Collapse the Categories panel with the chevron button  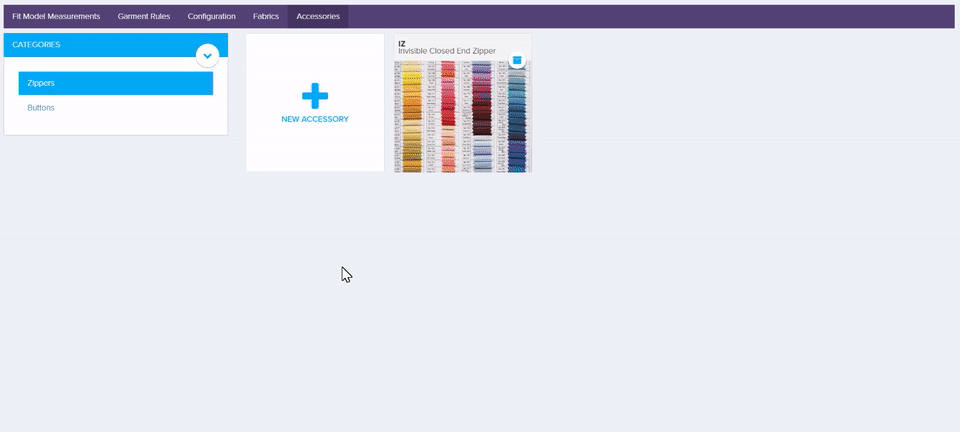207,56
